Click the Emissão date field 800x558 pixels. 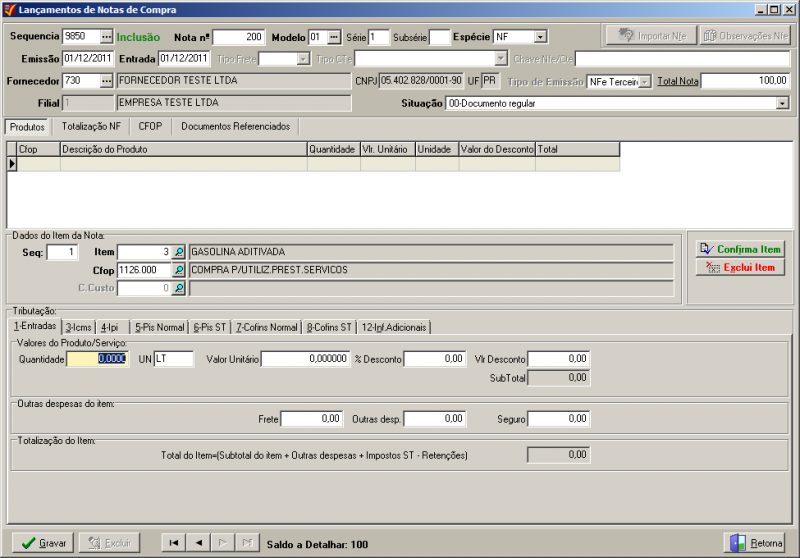(x=88, y=59)
